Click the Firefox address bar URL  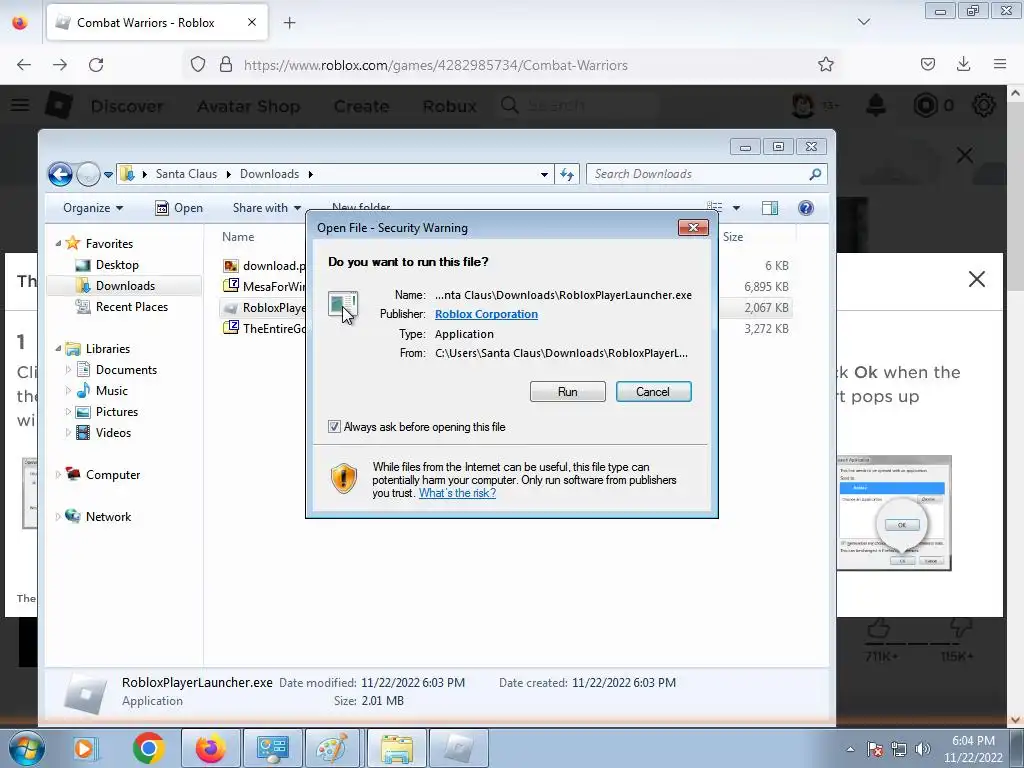point(436,65)
